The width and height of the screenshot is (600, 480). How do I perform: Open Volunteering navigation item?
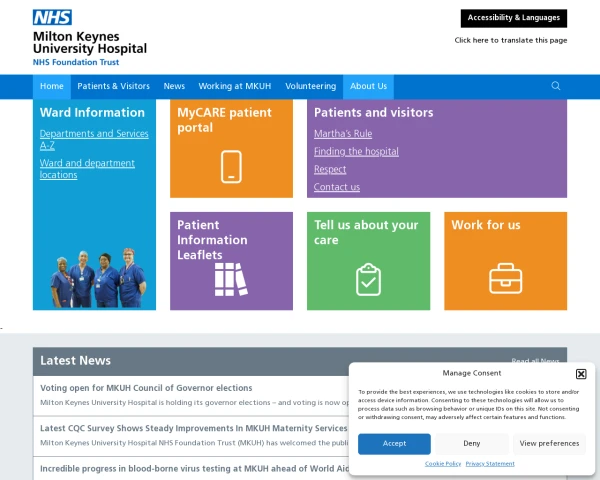click(311, 86)
